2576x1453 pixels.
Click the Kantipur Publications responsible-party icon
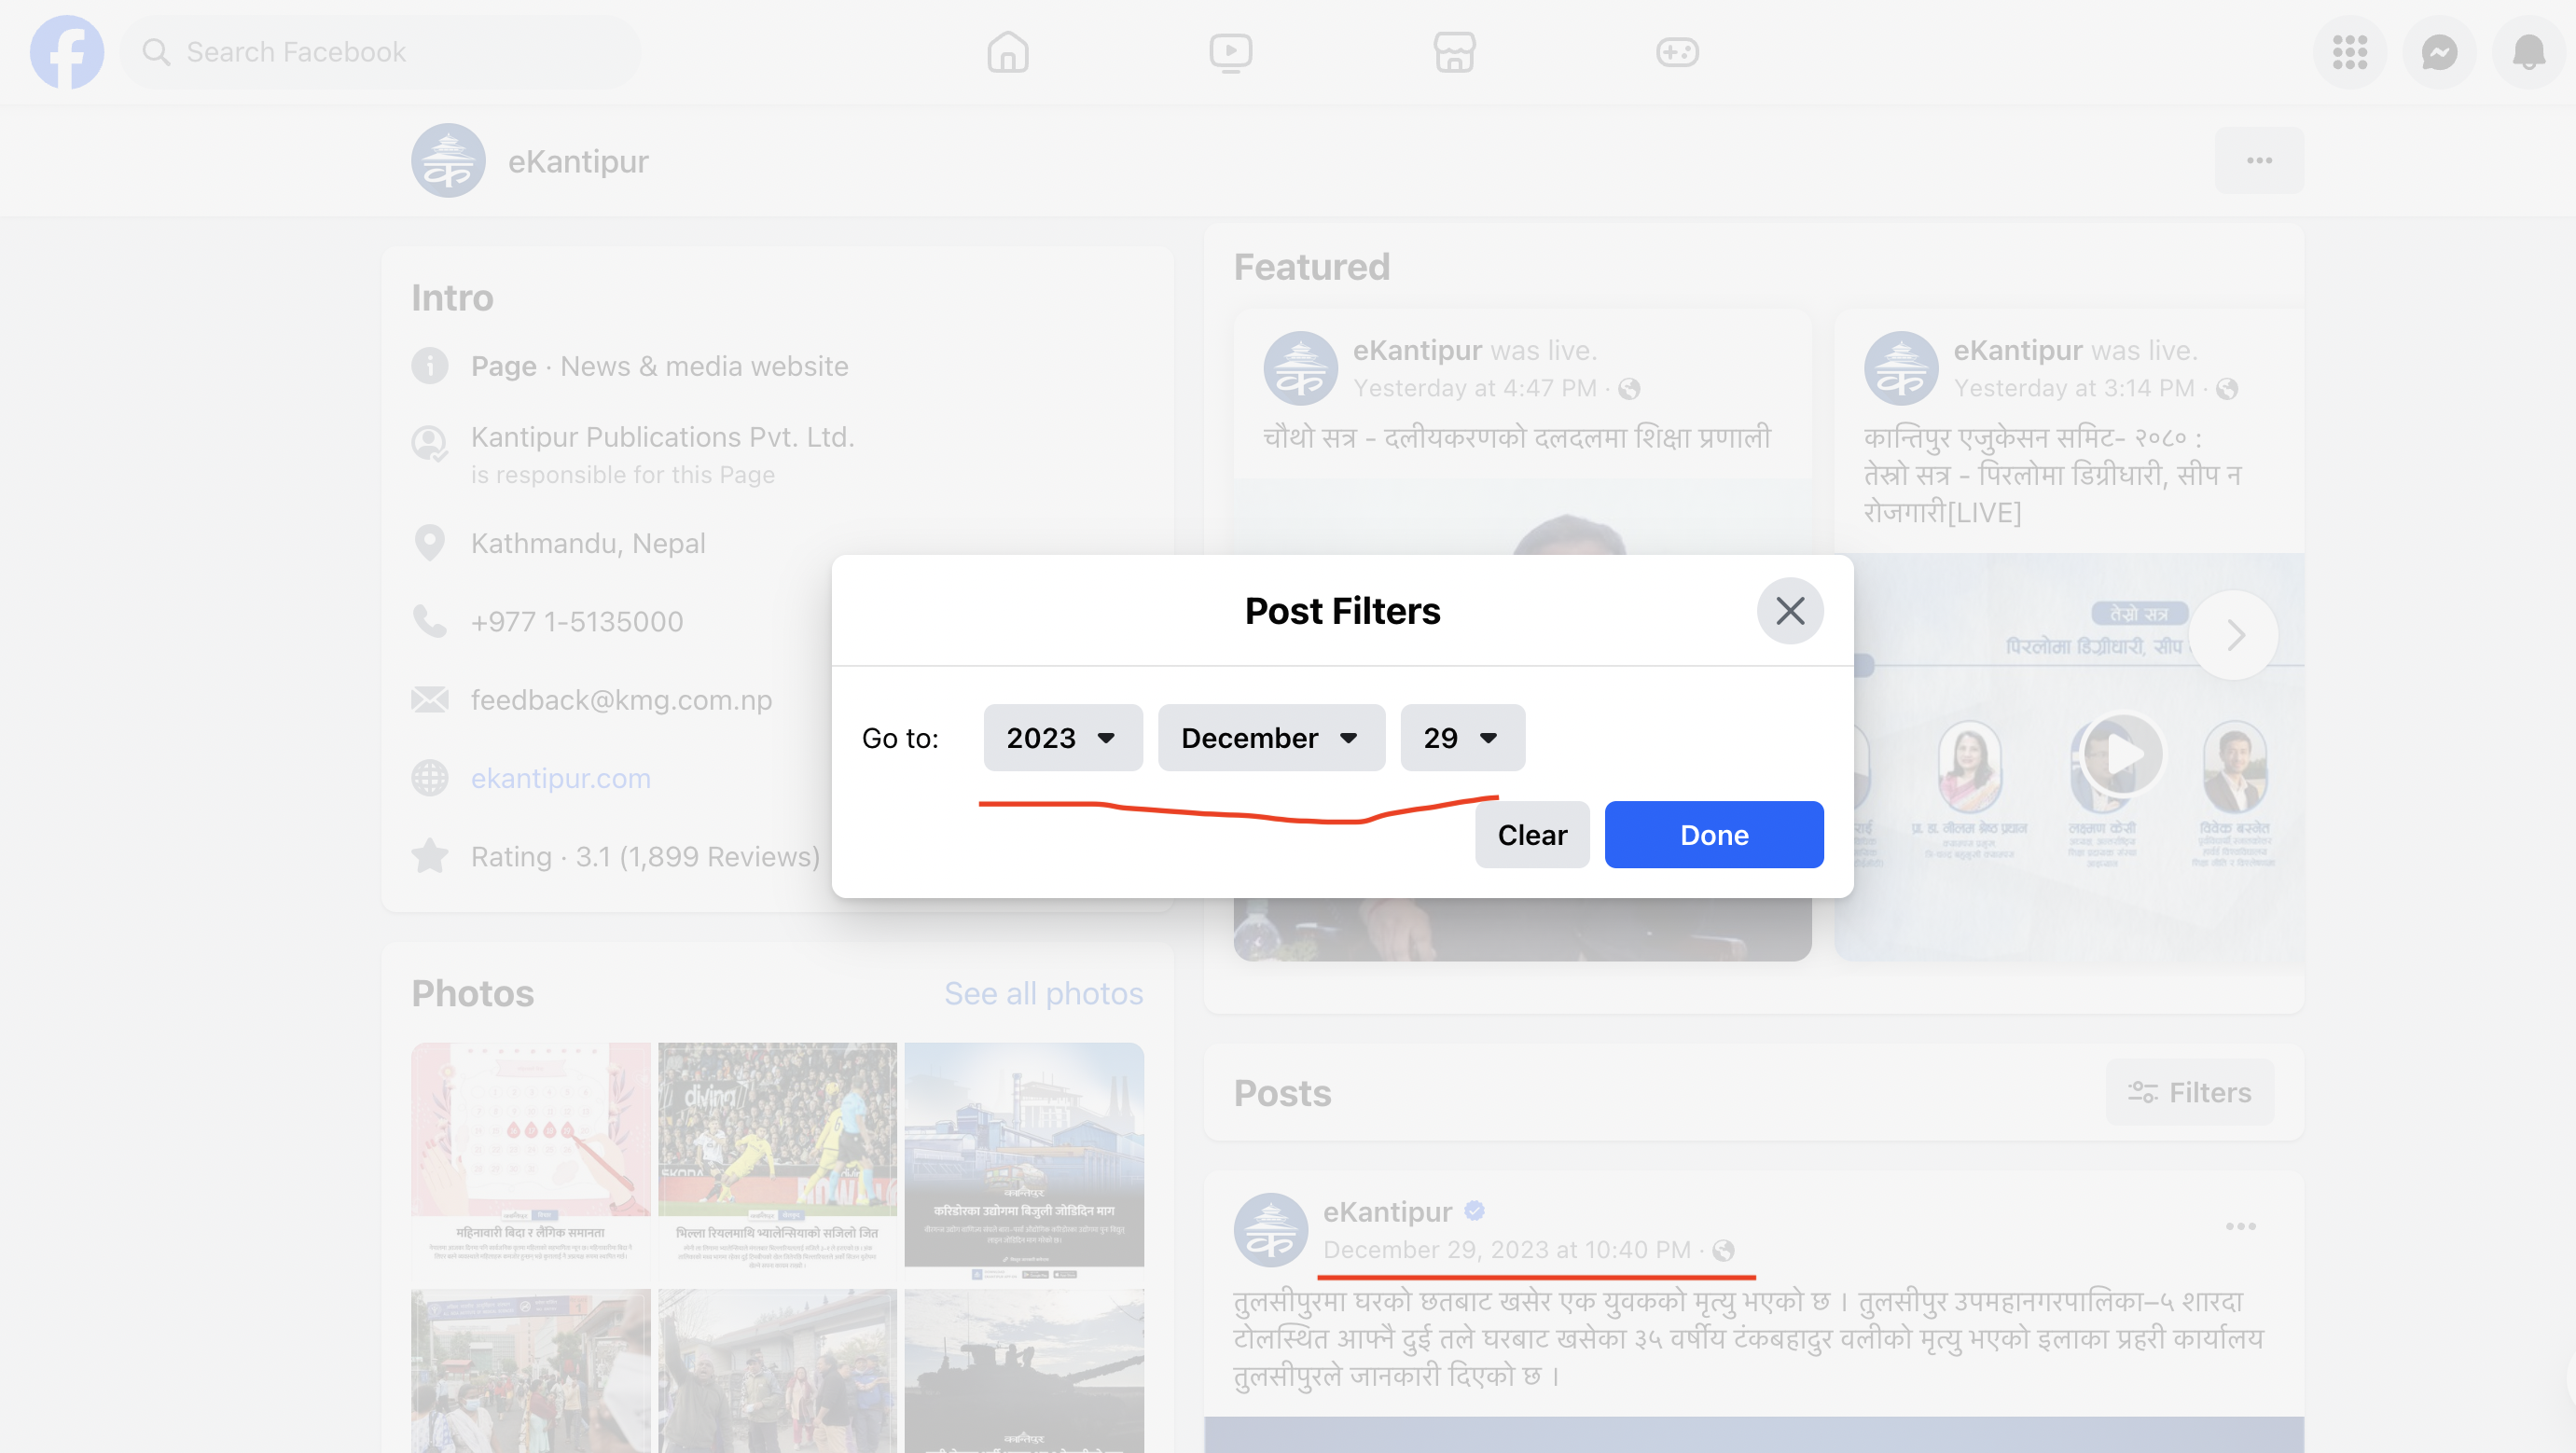[430, 444]
